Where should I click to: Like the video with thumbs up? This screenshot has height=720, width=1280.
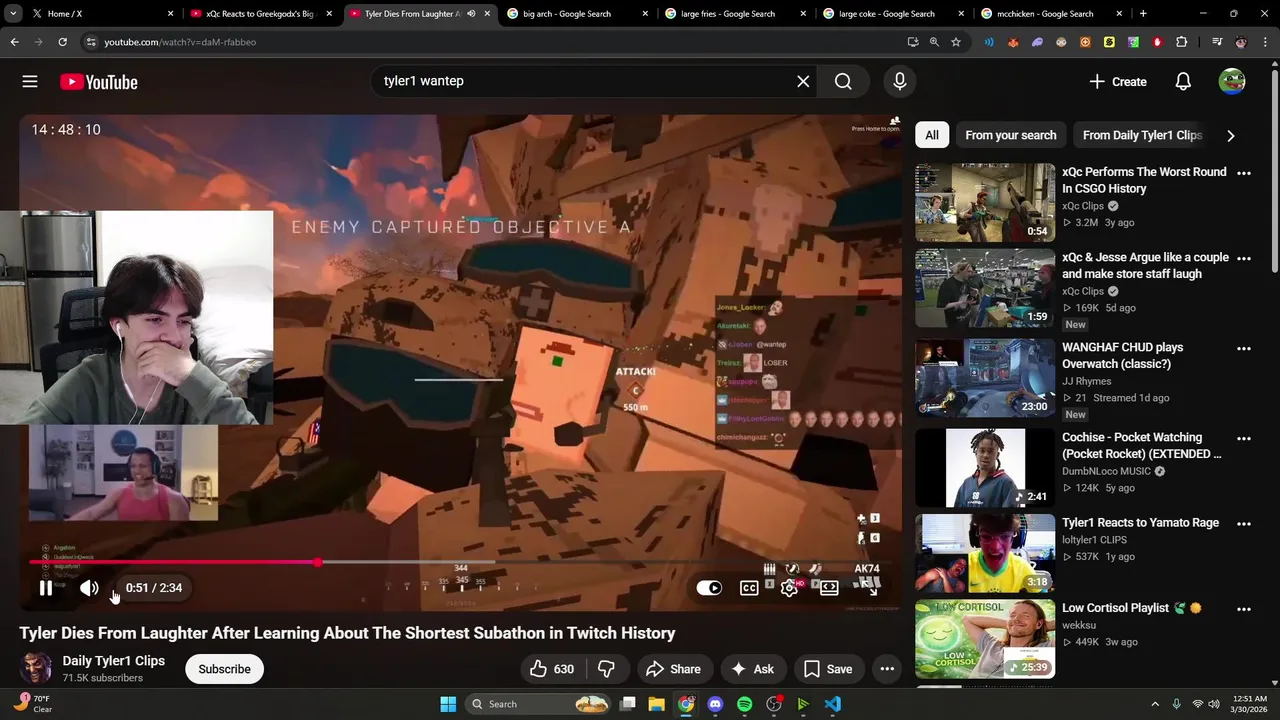pyautogui.click(x=551, y=669)
